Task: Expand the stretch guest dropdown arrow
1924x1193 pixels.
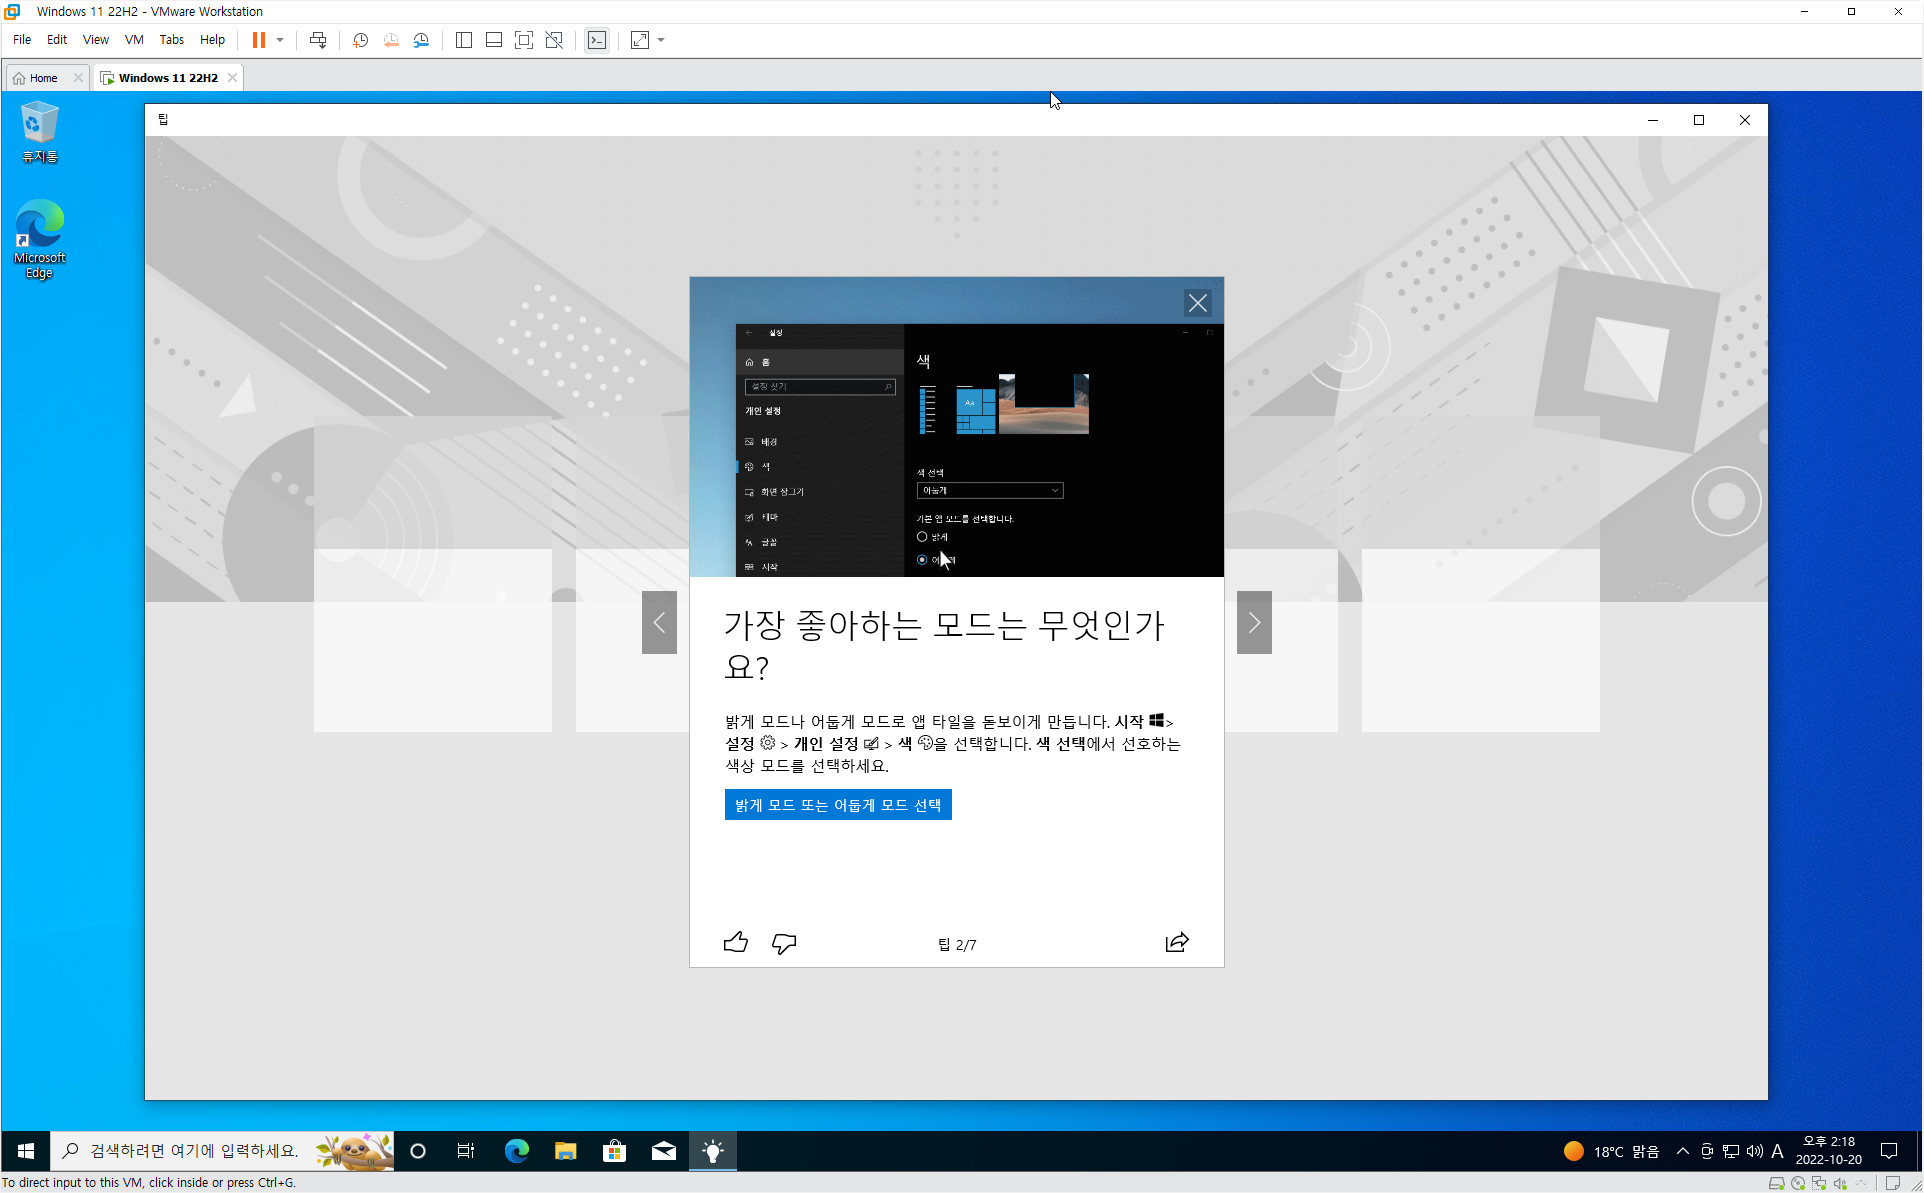Action: [x=661, y=40]
